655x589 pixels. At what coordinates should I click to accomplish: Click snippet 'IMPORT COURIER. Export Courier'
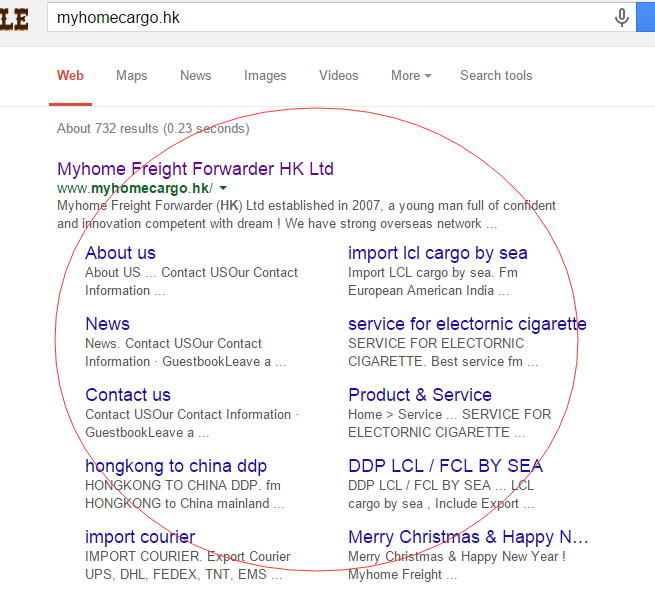coord(188,556)
